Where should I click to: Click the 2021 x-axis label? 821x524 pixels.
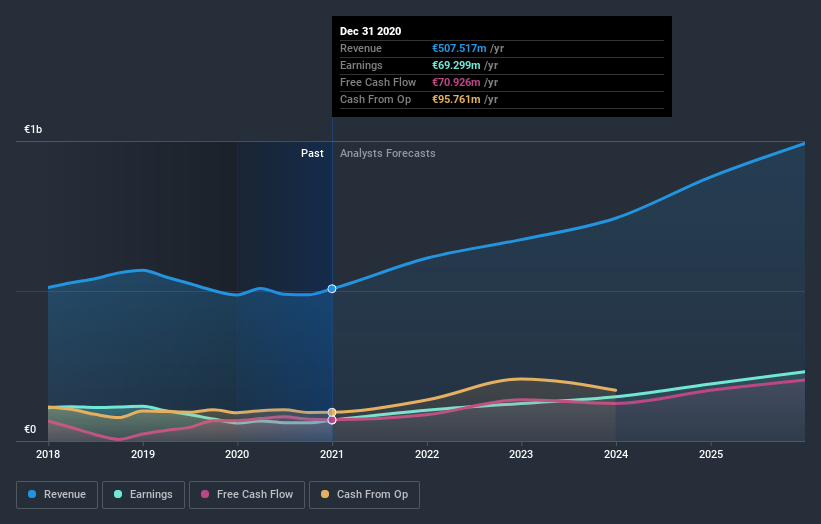click(x=332, y=454)
